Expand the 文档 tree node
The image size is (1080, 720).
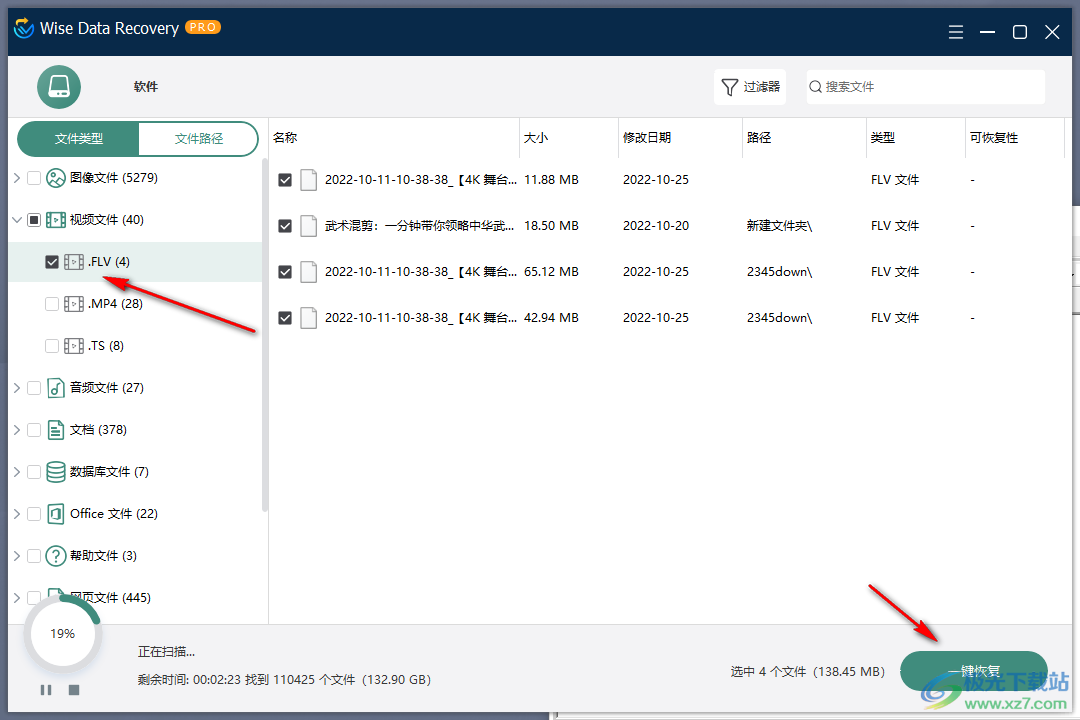click(17, 430)
